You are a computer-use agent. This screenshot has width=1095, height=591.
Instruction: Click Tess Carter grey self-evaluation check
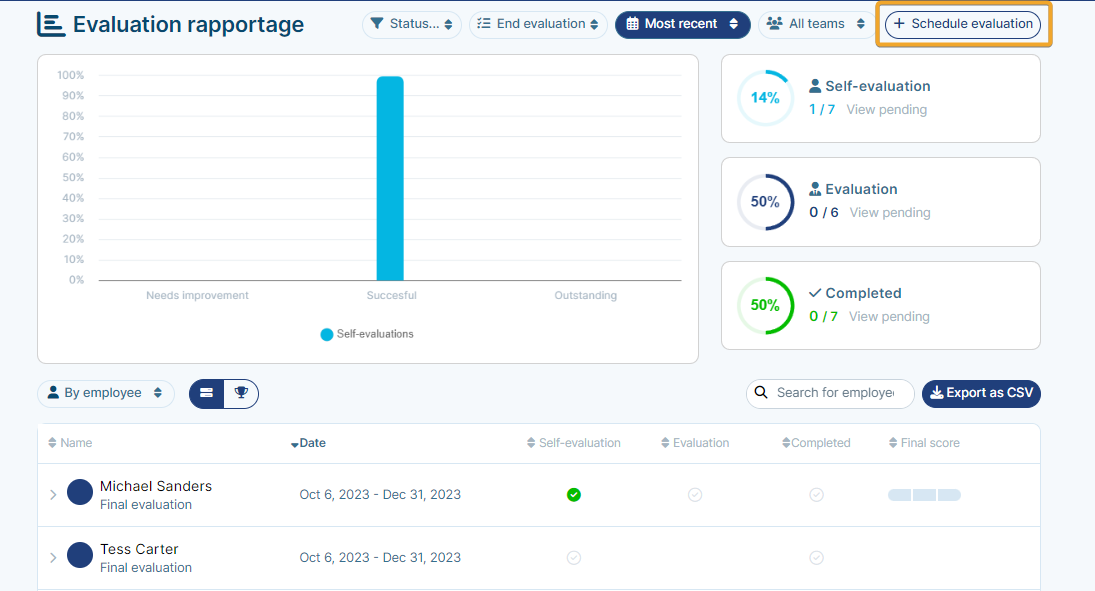574,557
